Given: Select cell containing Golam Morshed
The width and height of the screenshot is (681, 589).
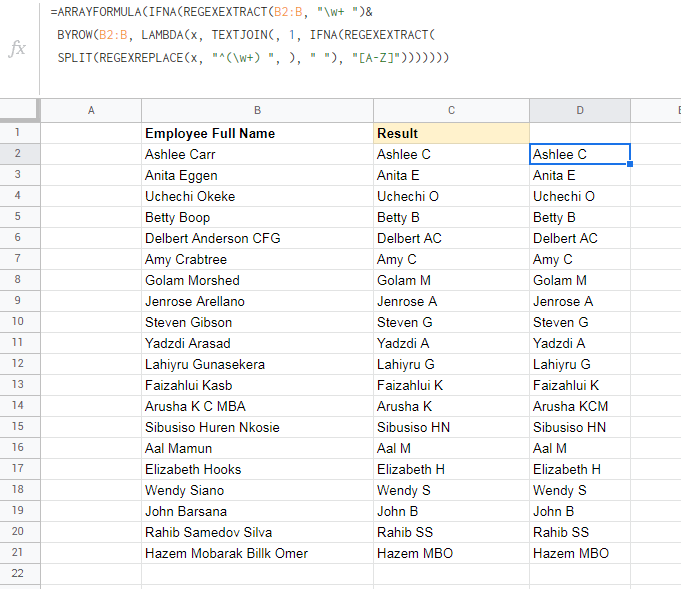Looking at the screenshot, I should pyautogui.click(x=258, y=280).
